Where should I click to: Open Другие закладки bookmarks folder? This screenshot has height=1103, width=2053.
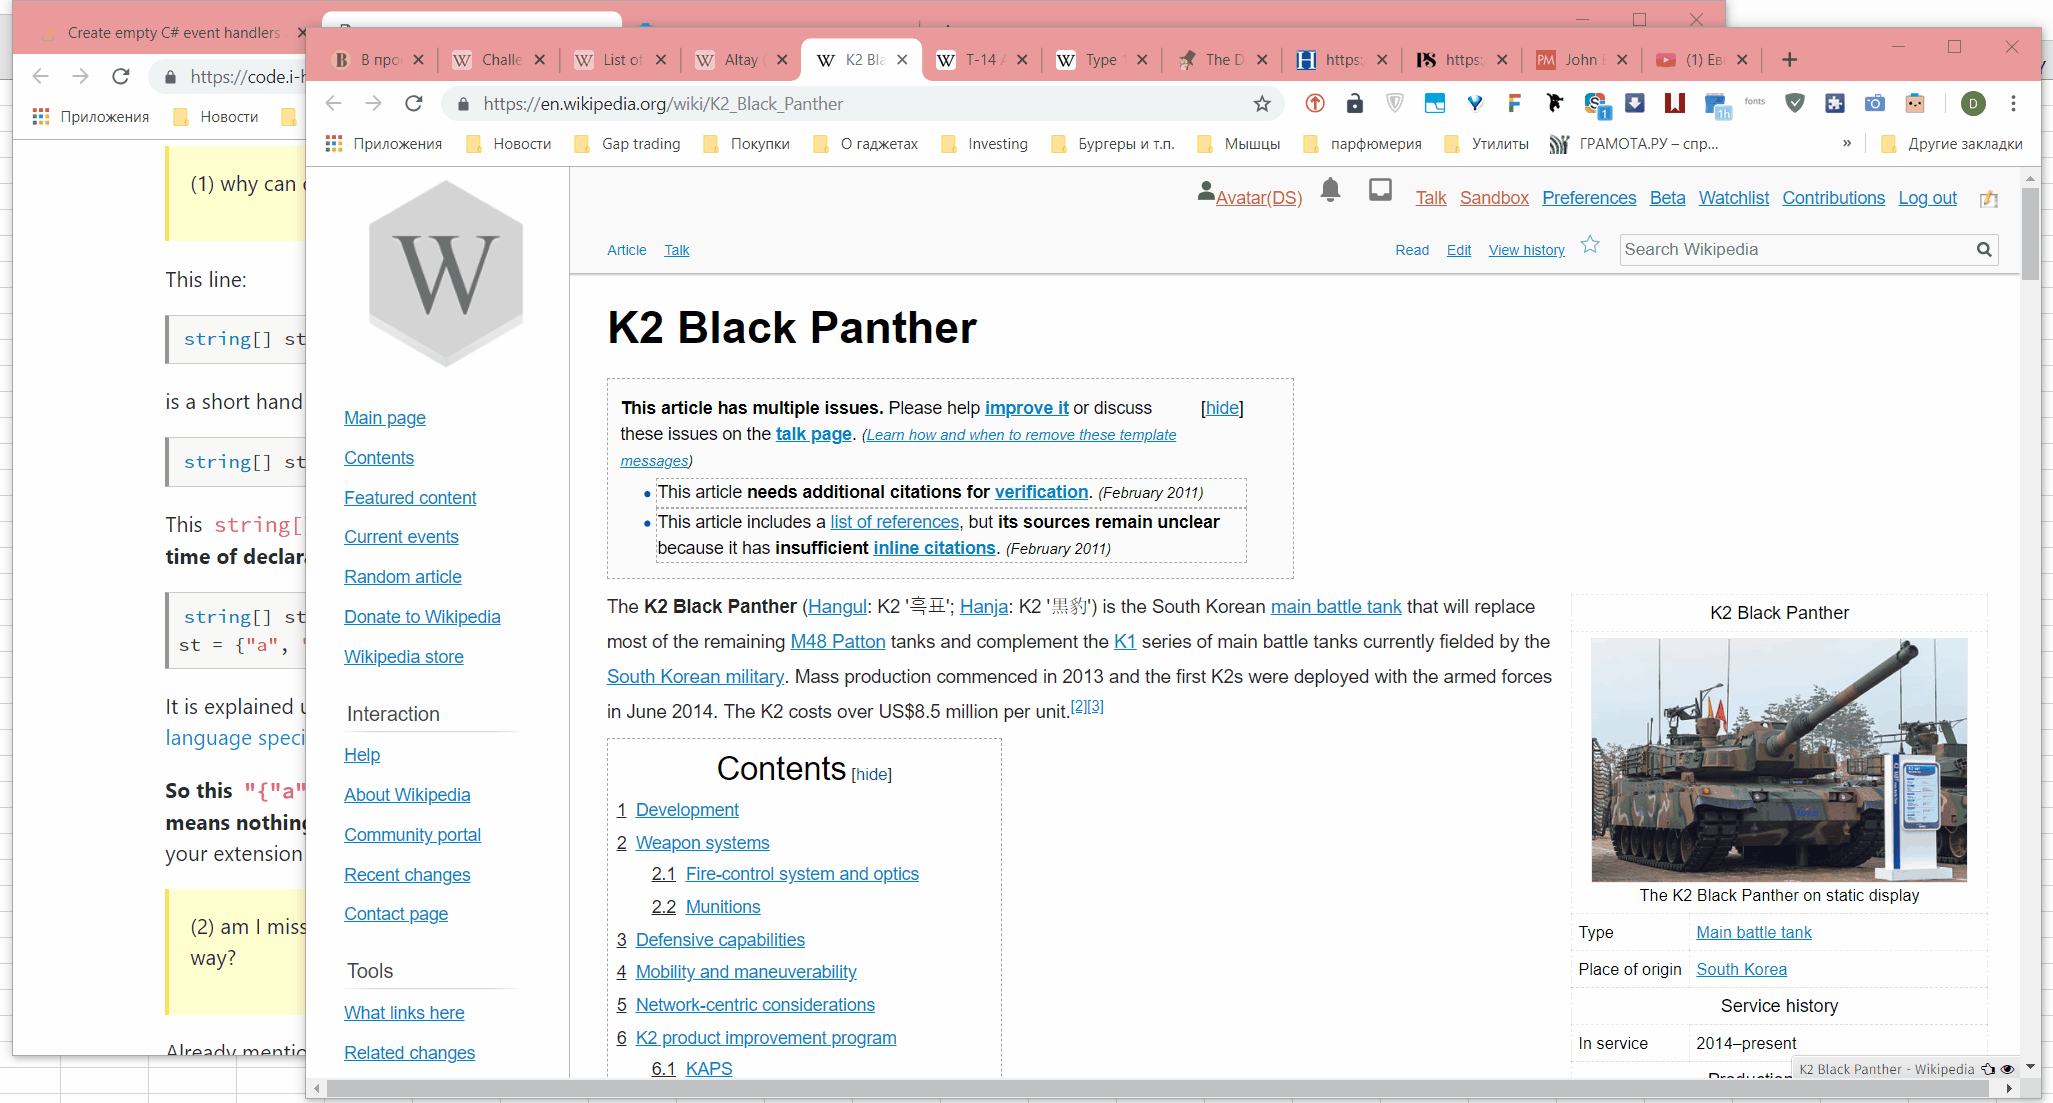(x=1952, y=144)
